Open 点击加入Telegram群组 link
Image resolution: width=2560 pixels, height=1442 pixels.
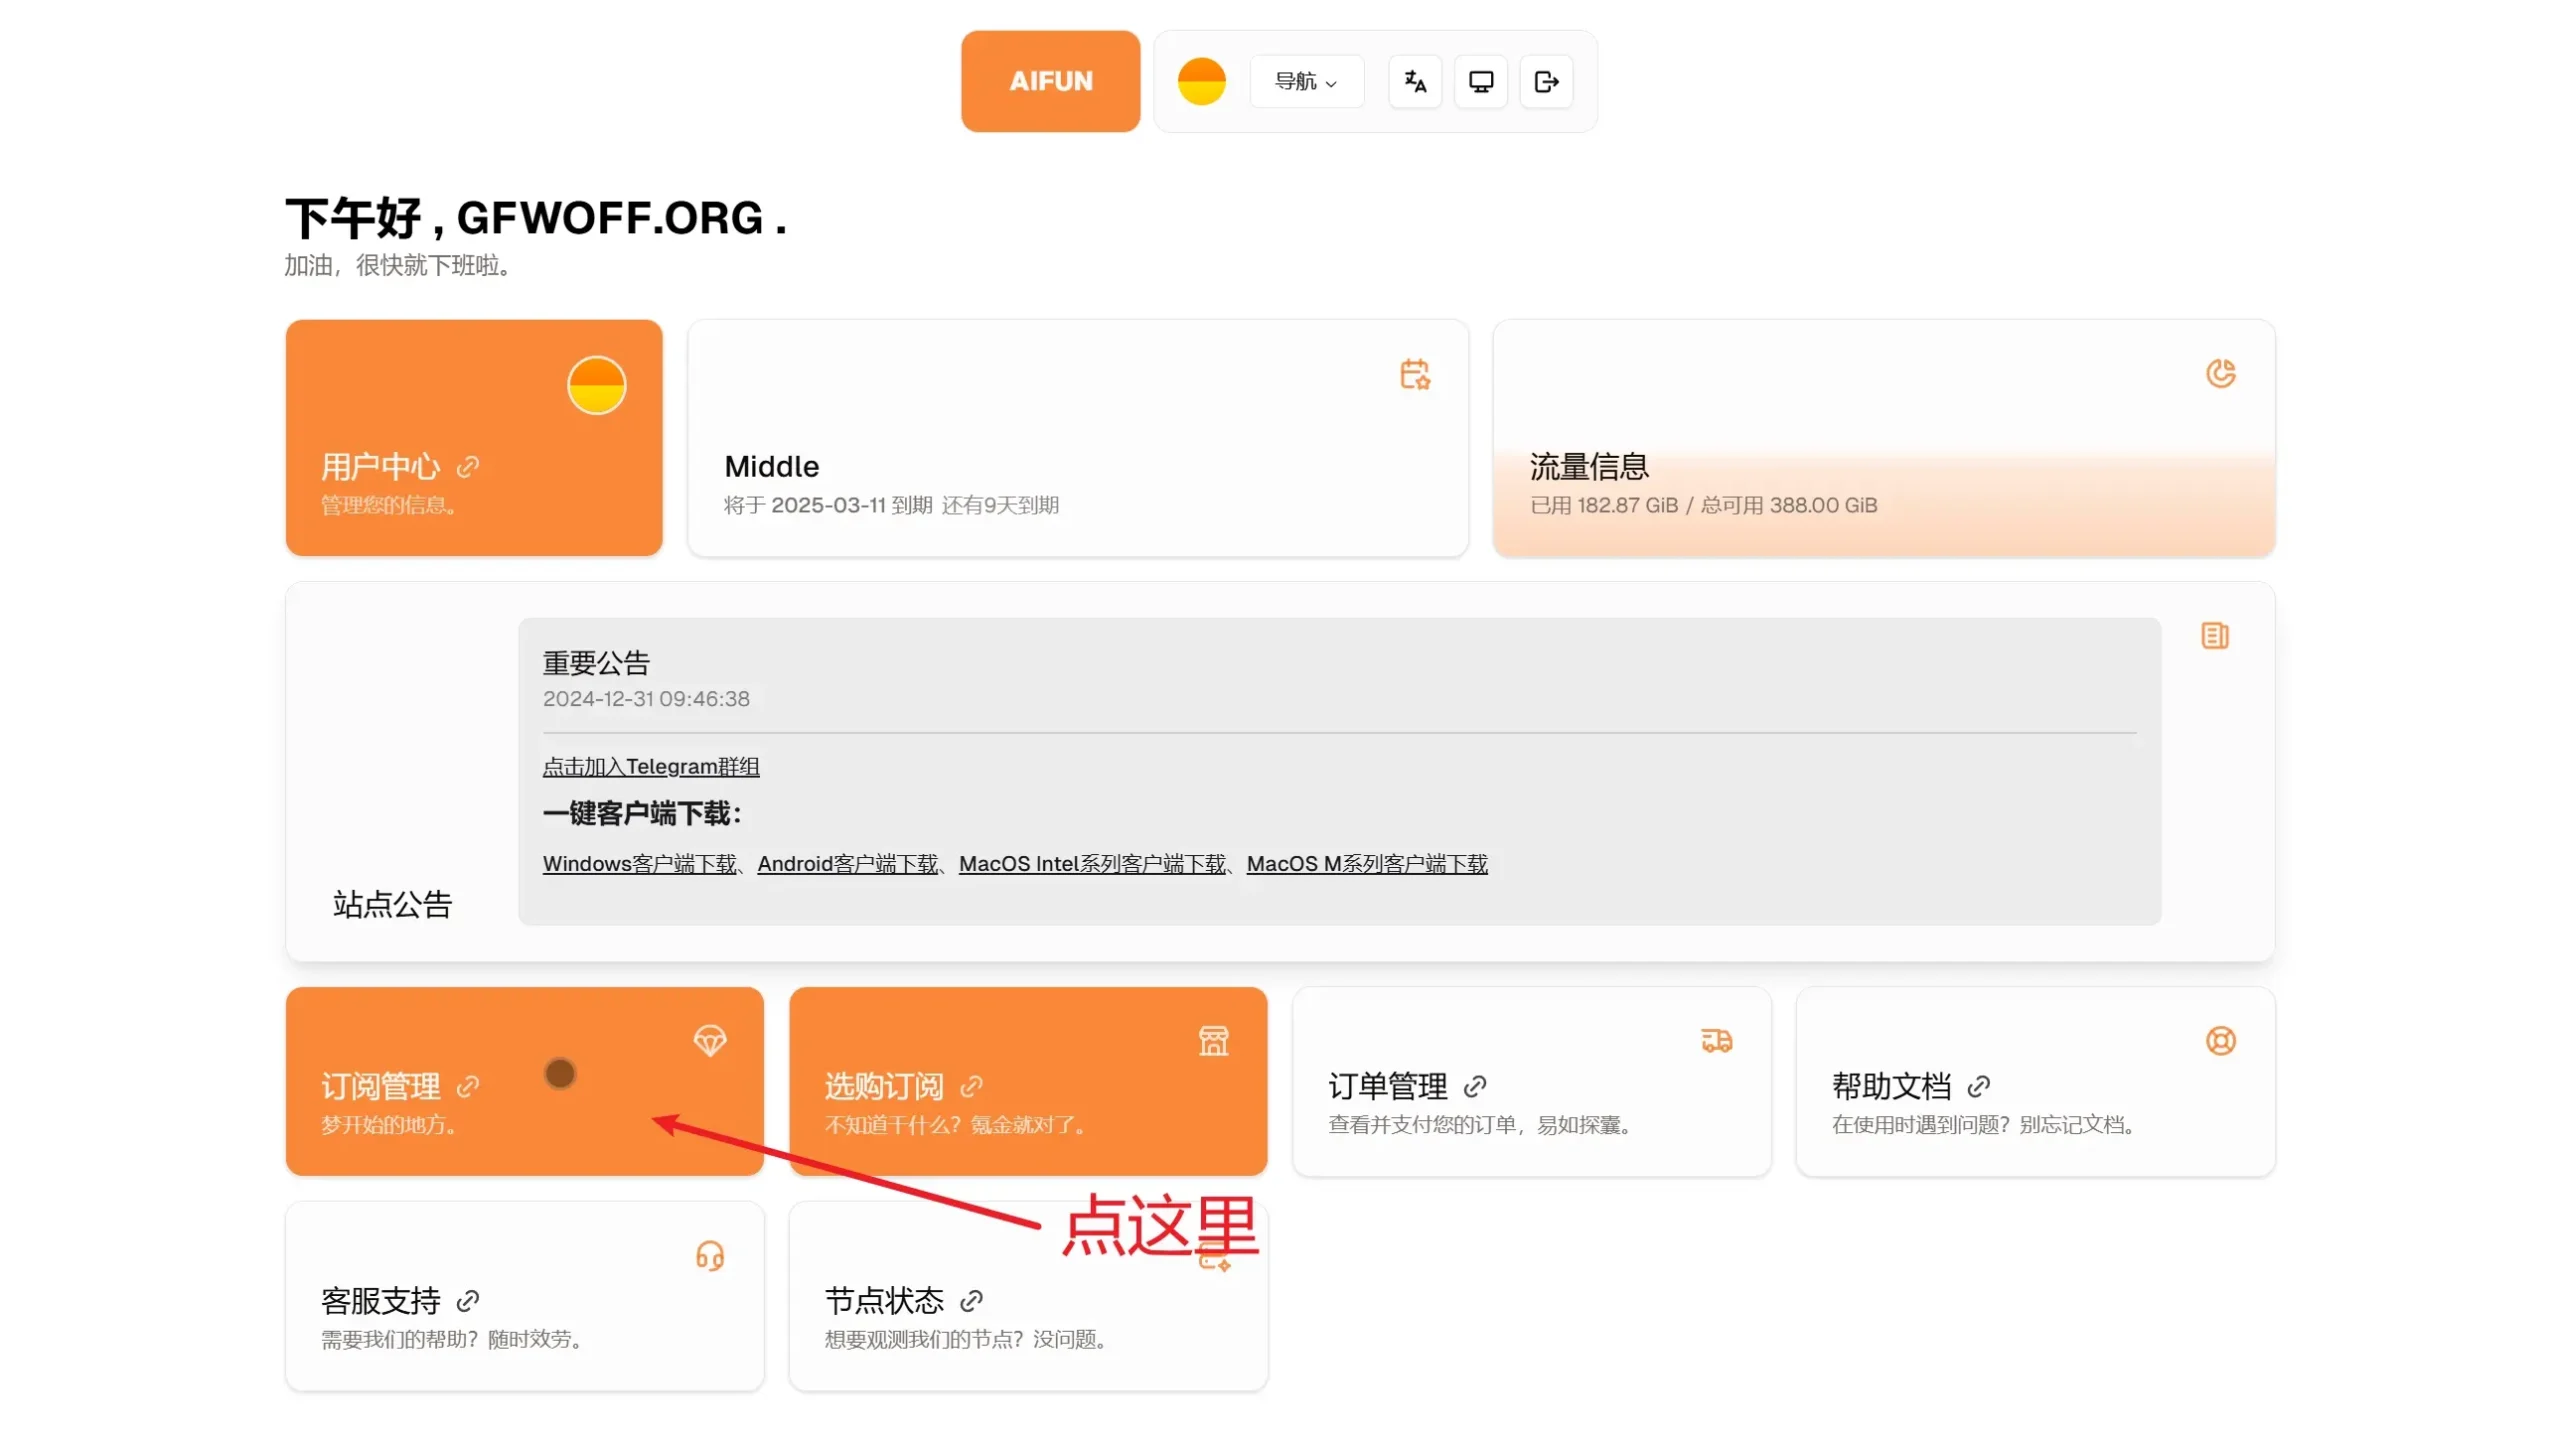[651, 766]
